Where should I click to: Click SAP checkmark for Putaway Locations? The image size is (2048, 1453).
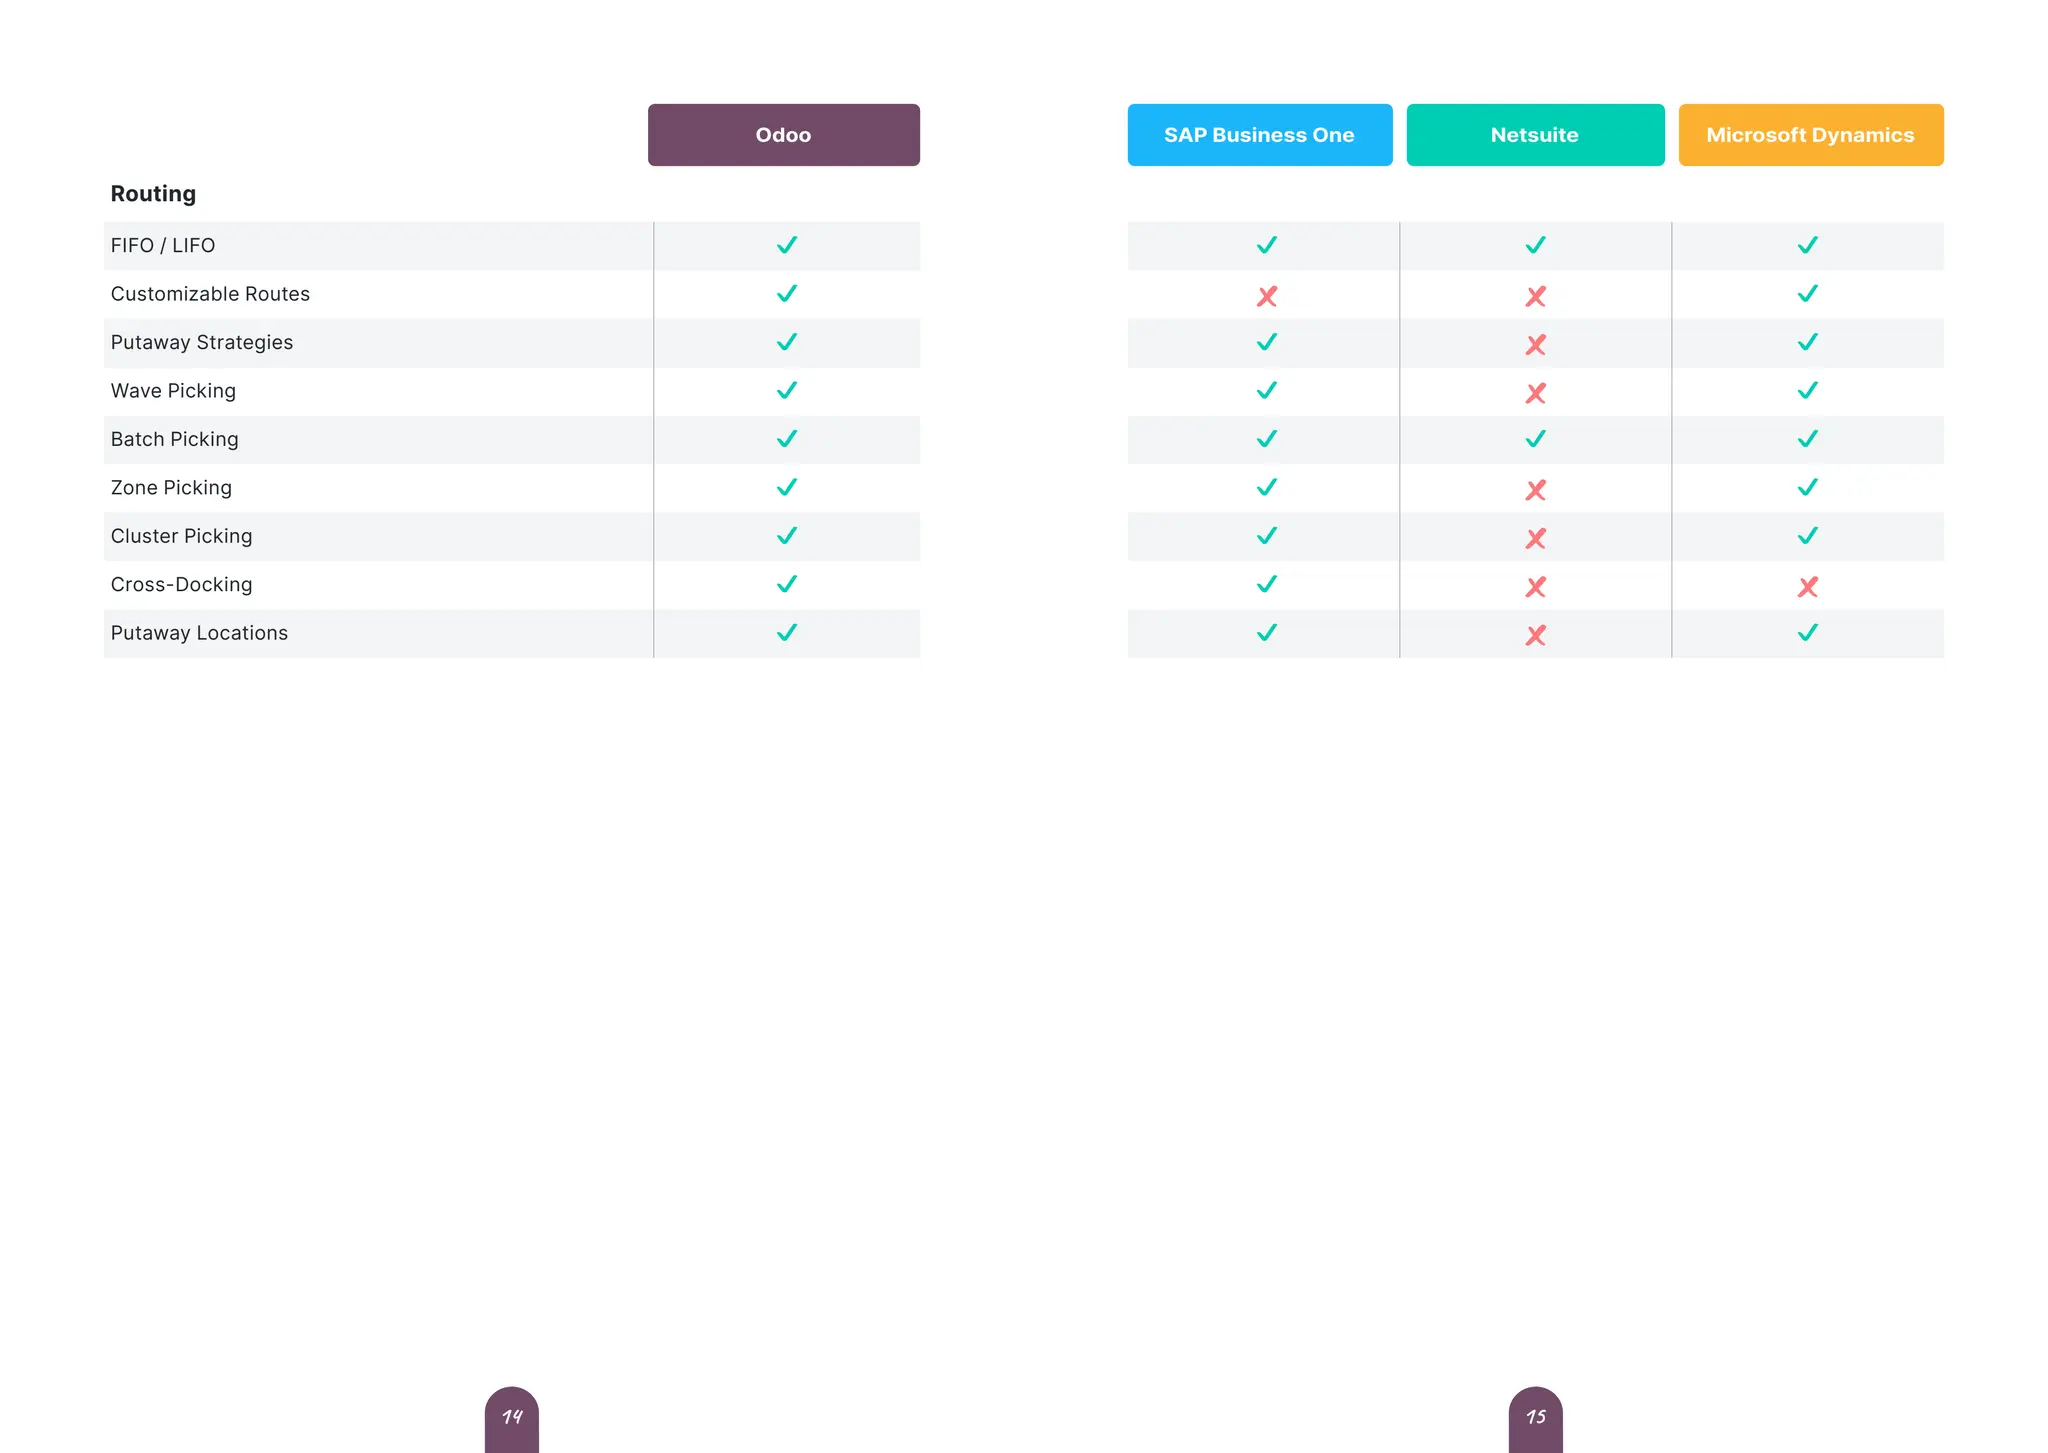(x=1267, y=633)
